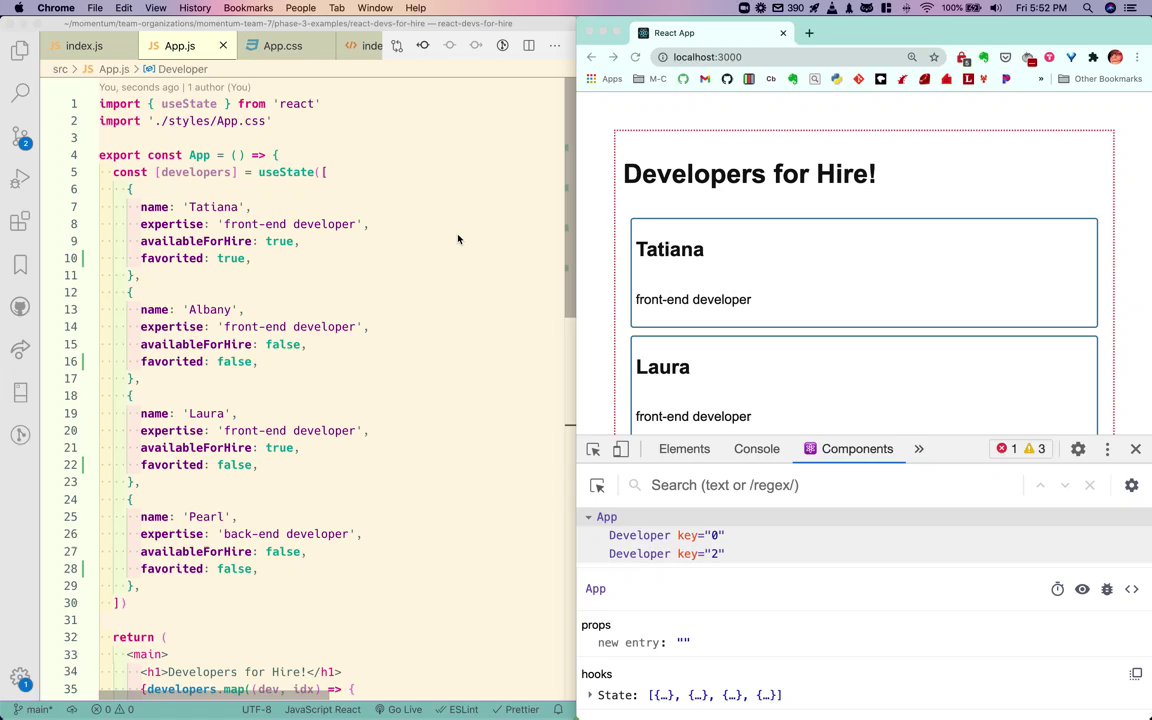Toggle the device toolbar in DevTools
The image size is (1152, 720).
click(621, 449)
